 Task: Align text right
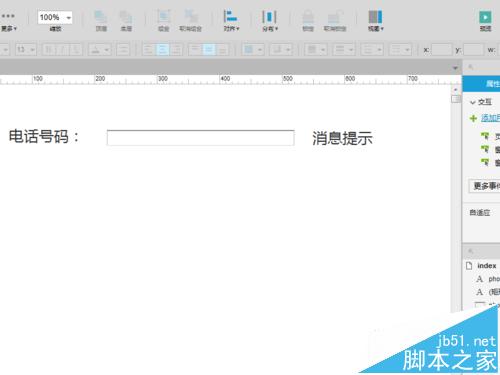pyautogui.click(x=176, y=50)
